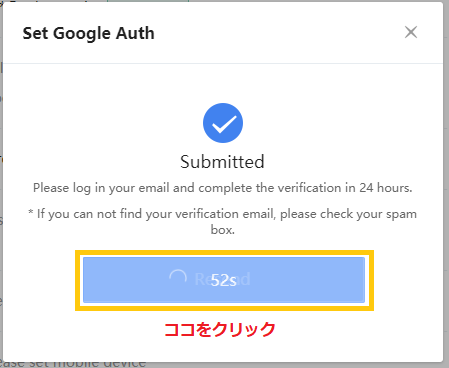The image size is (449, 368).
Task: Click the '52s' countdown label
Action: tap(224, 280)
